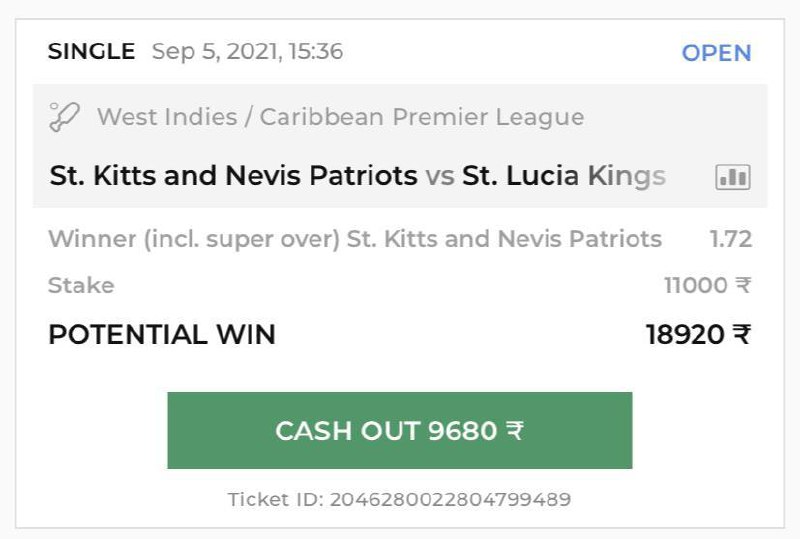Click the "vs" text between team names

[x=439, y=177]
